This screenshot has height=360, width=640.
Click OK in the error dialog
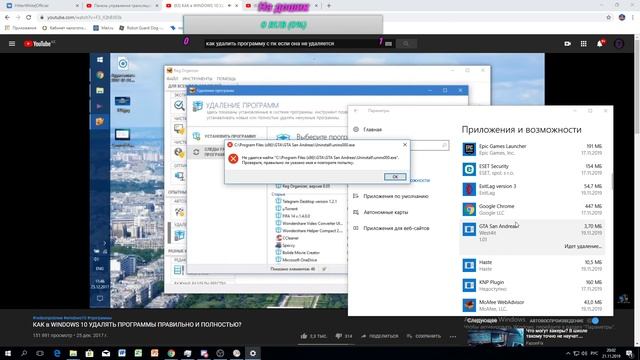pyautogui.click(x=395, y=177)
